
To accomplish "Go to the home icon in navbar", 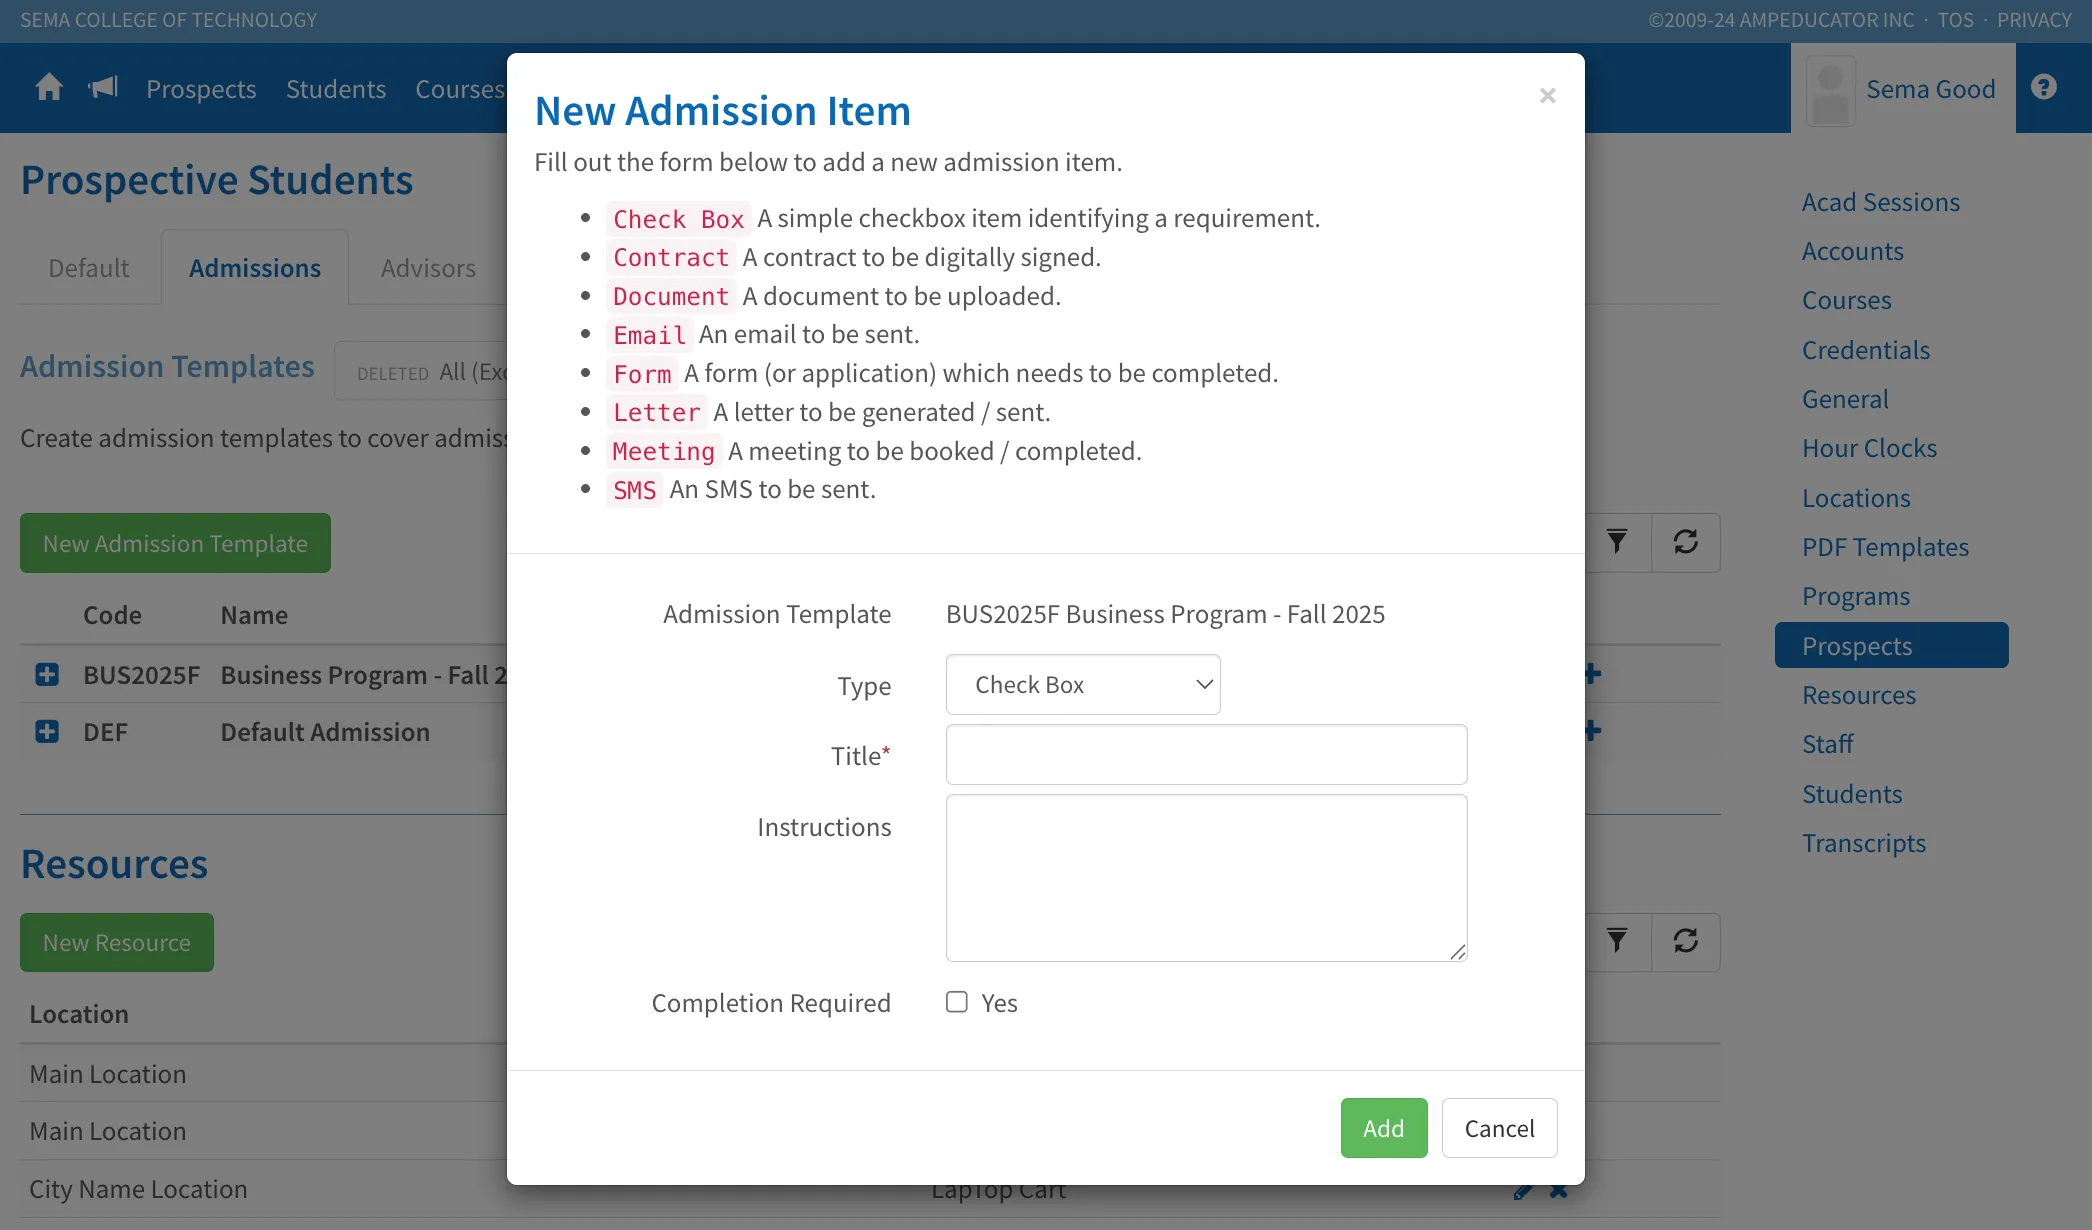I will 49,88.
